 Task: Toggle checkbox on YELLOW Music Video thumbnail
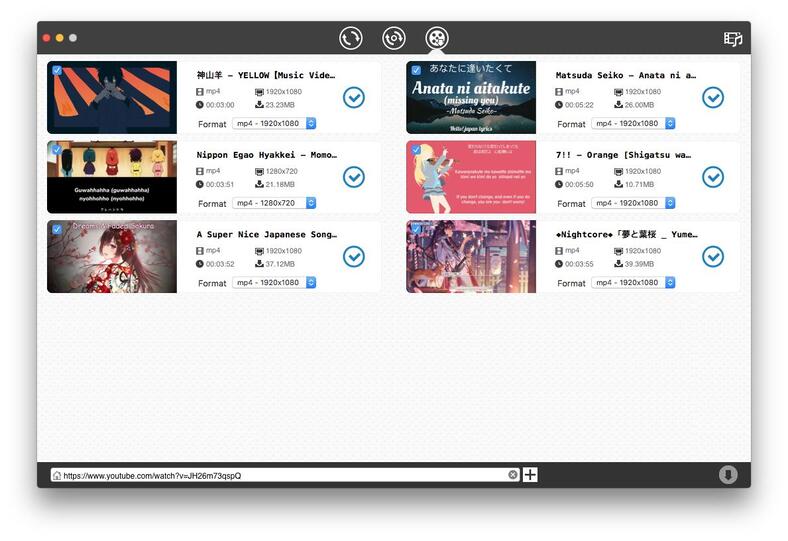click(x=57, y=70)
